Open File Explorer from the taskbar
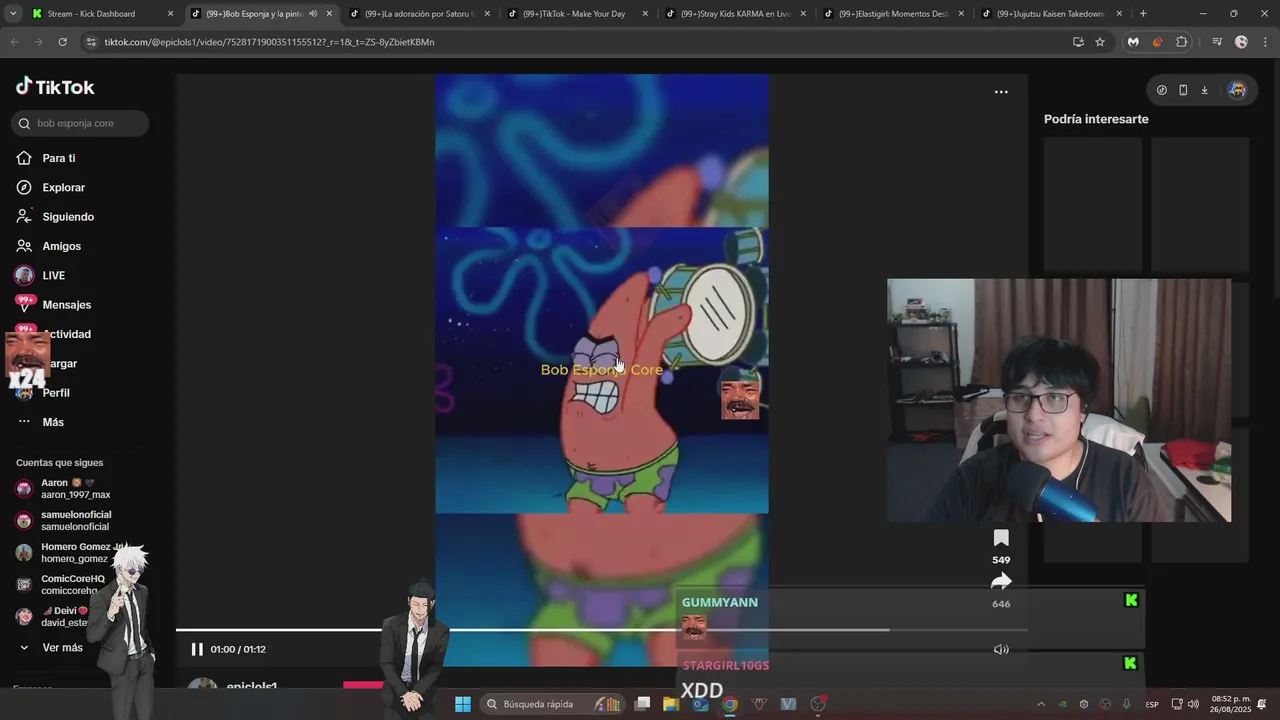The height and width of the screenshot is (720, 1280). coord(671,704)
